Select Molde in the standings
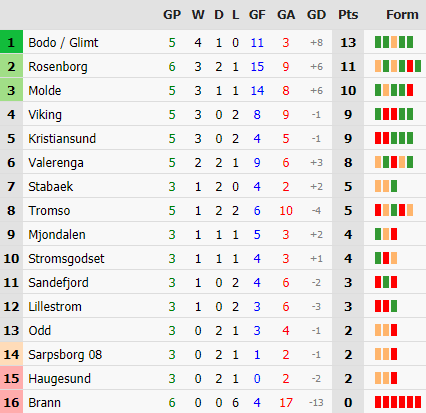 pos(45,91)
